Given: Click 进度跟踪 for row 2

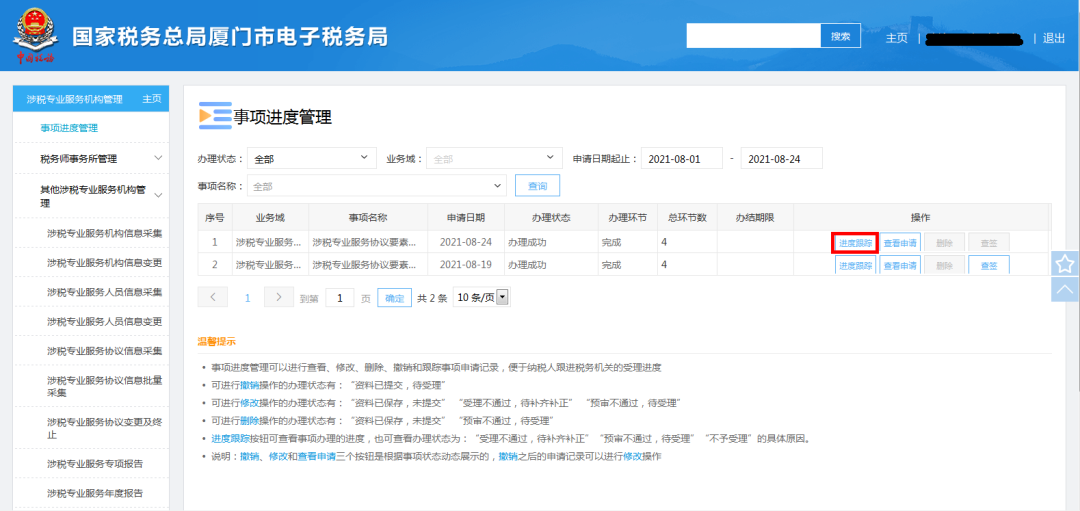Looking at the screenshot, I should click(855, 265).
